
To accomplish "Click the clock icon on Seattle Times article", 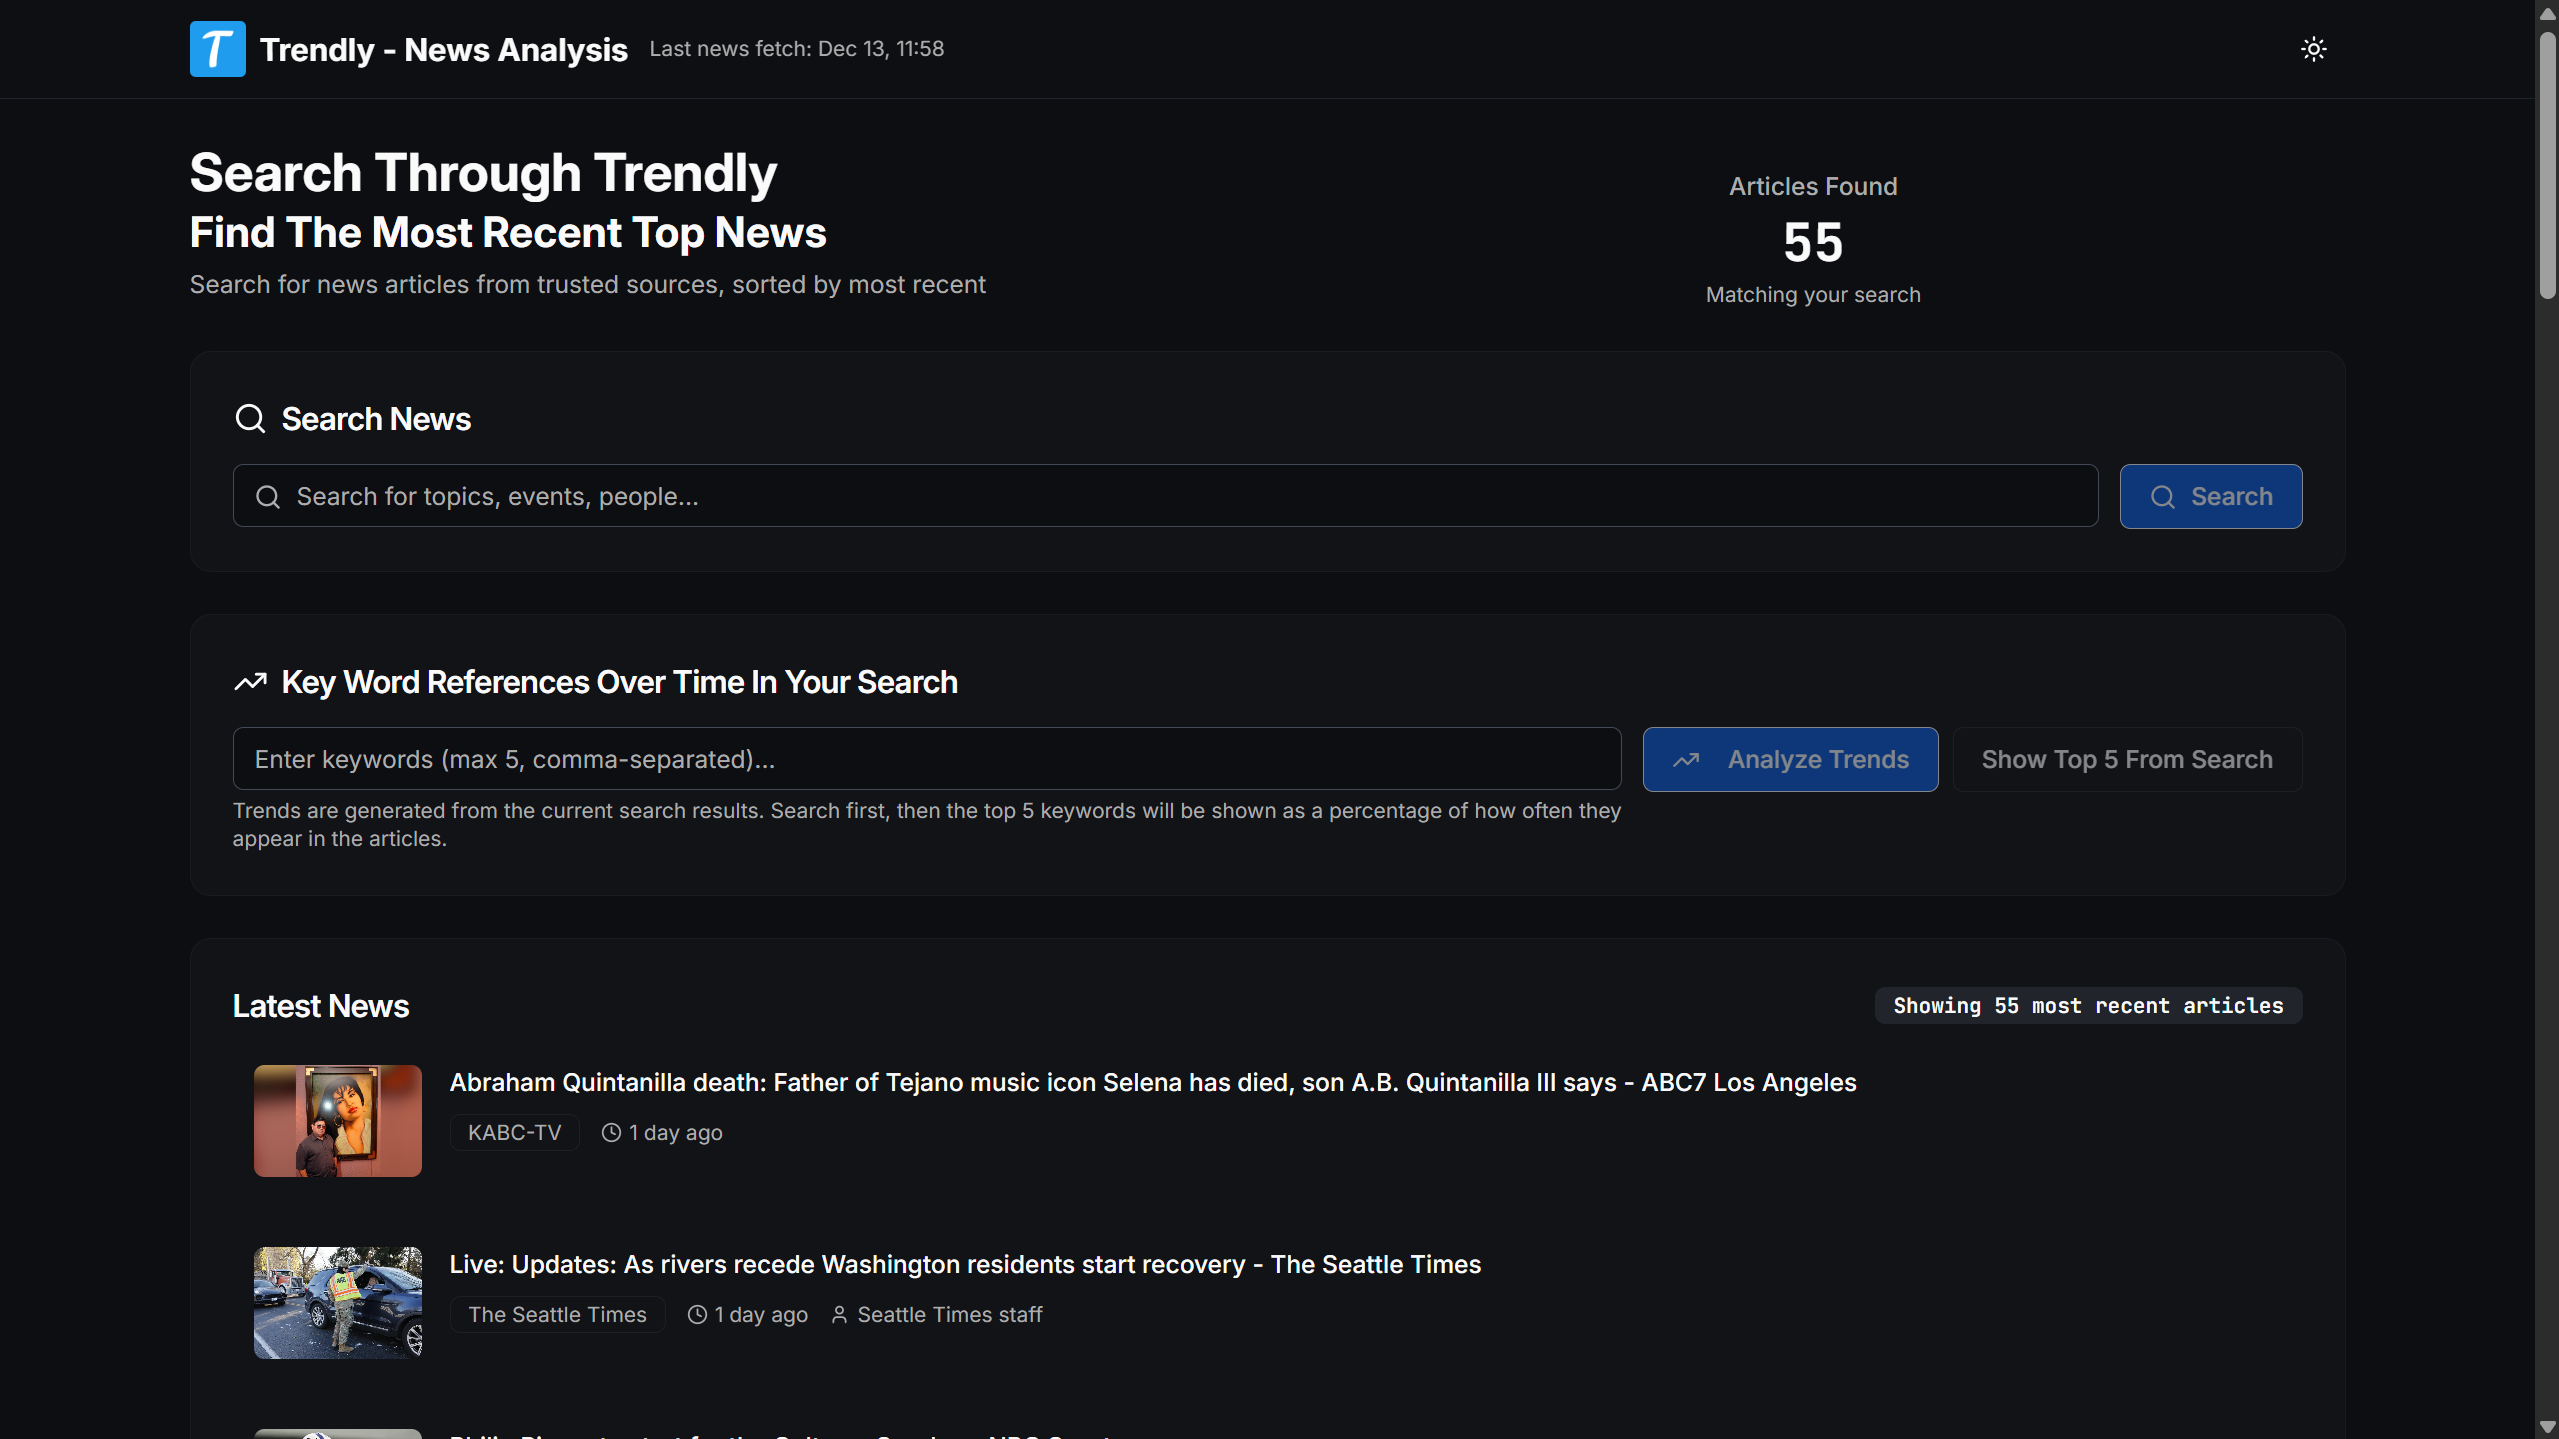I will pos(697,1315).
